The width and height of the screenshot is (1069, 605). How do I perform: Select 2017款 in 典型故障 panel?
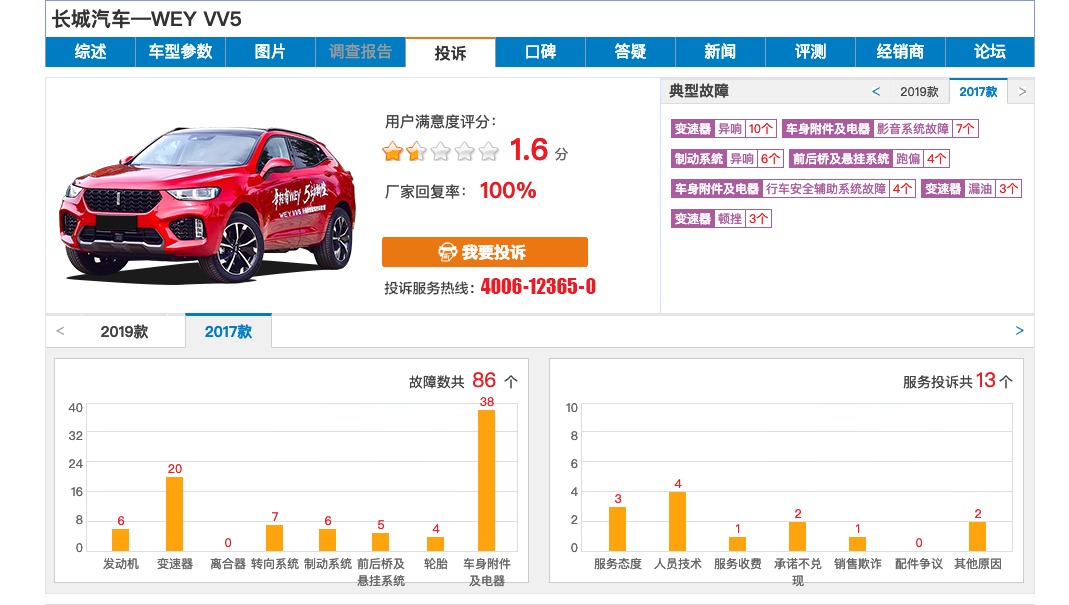coord(978,91)
